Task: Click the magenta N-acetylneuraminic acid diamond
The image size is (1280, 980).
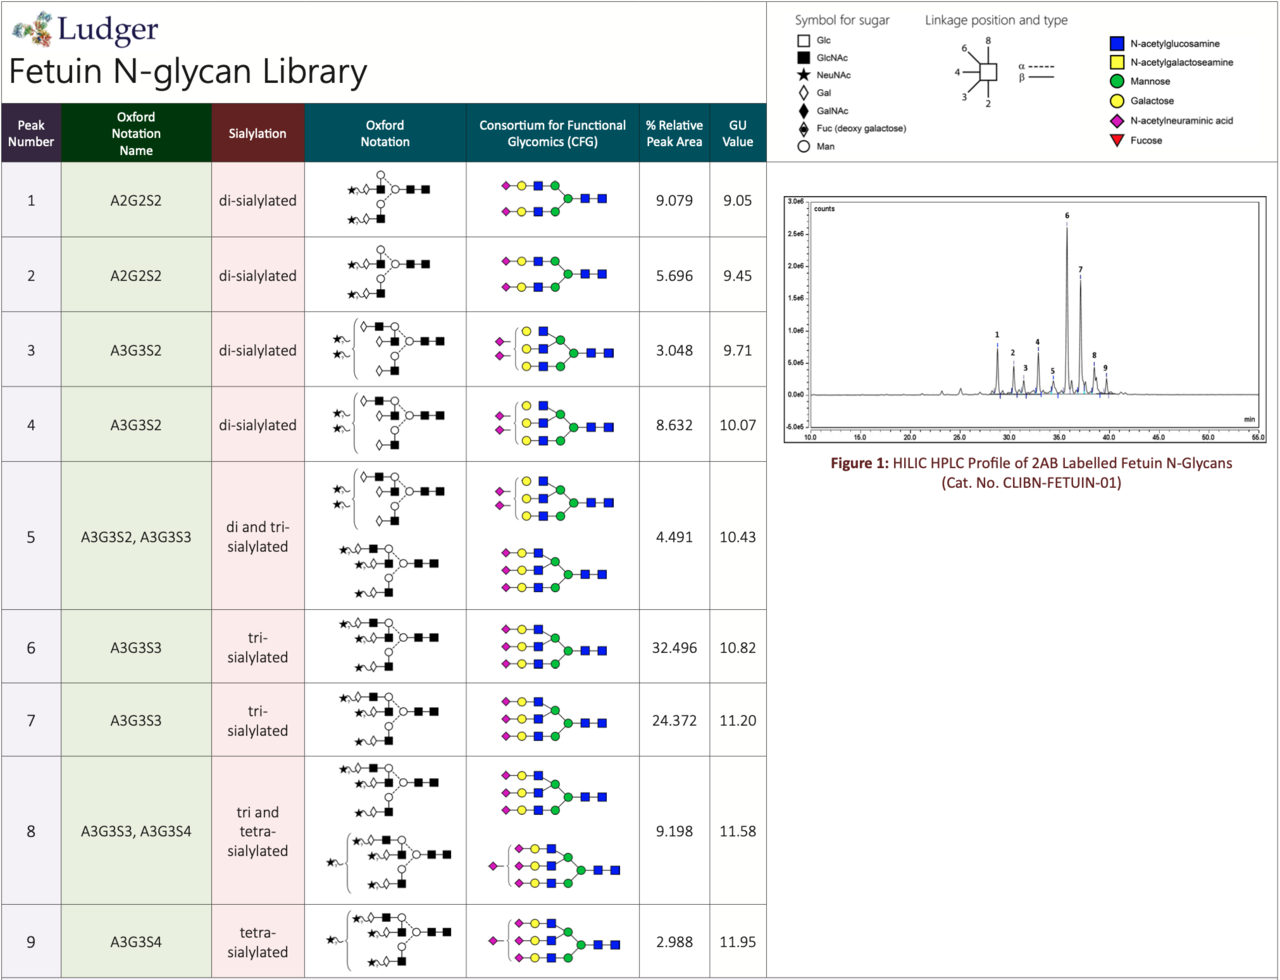Action: tap(1116, 120)
